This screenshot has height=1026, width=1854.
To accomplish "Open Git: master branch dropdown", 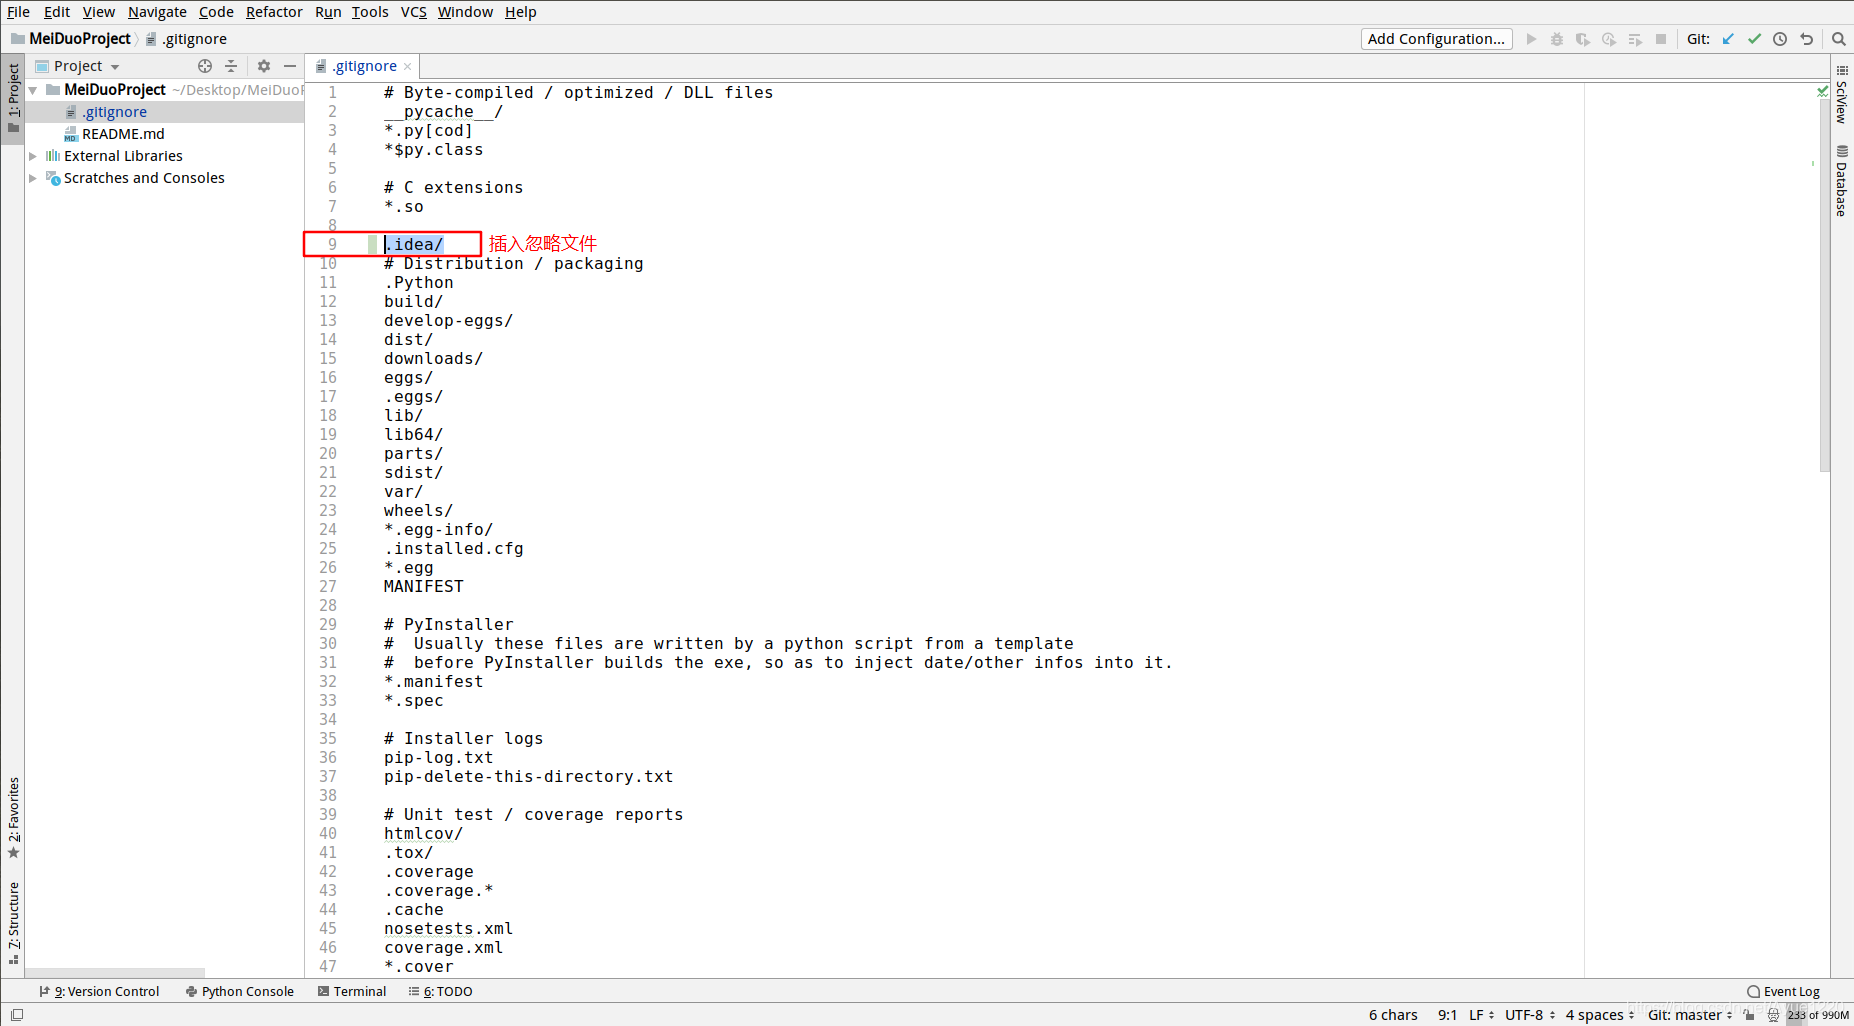I will pos(1690,1015).
